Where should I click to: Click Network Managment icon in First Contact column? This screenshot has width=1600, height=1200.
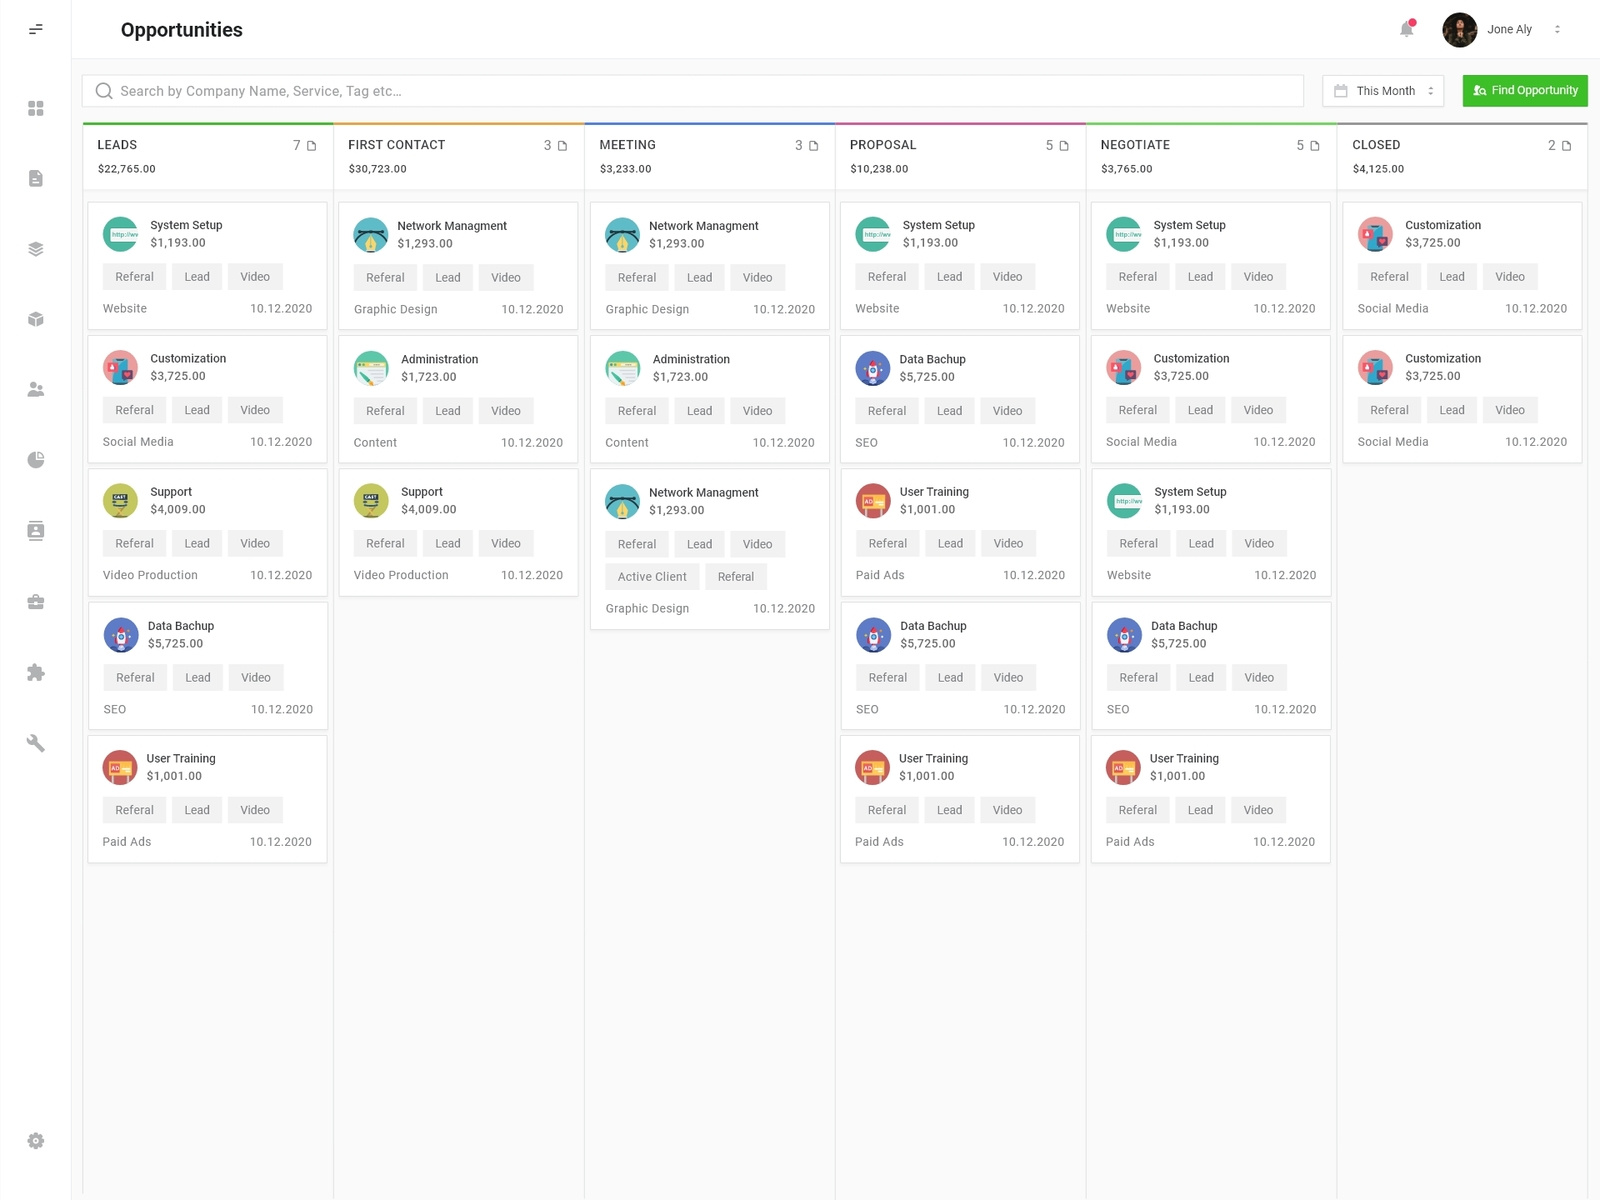371,235
